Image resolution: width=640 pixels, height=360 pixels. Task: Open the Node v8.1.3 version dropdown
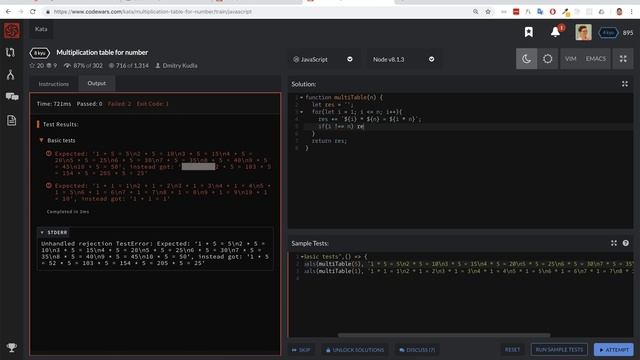(x=403, y=59)
